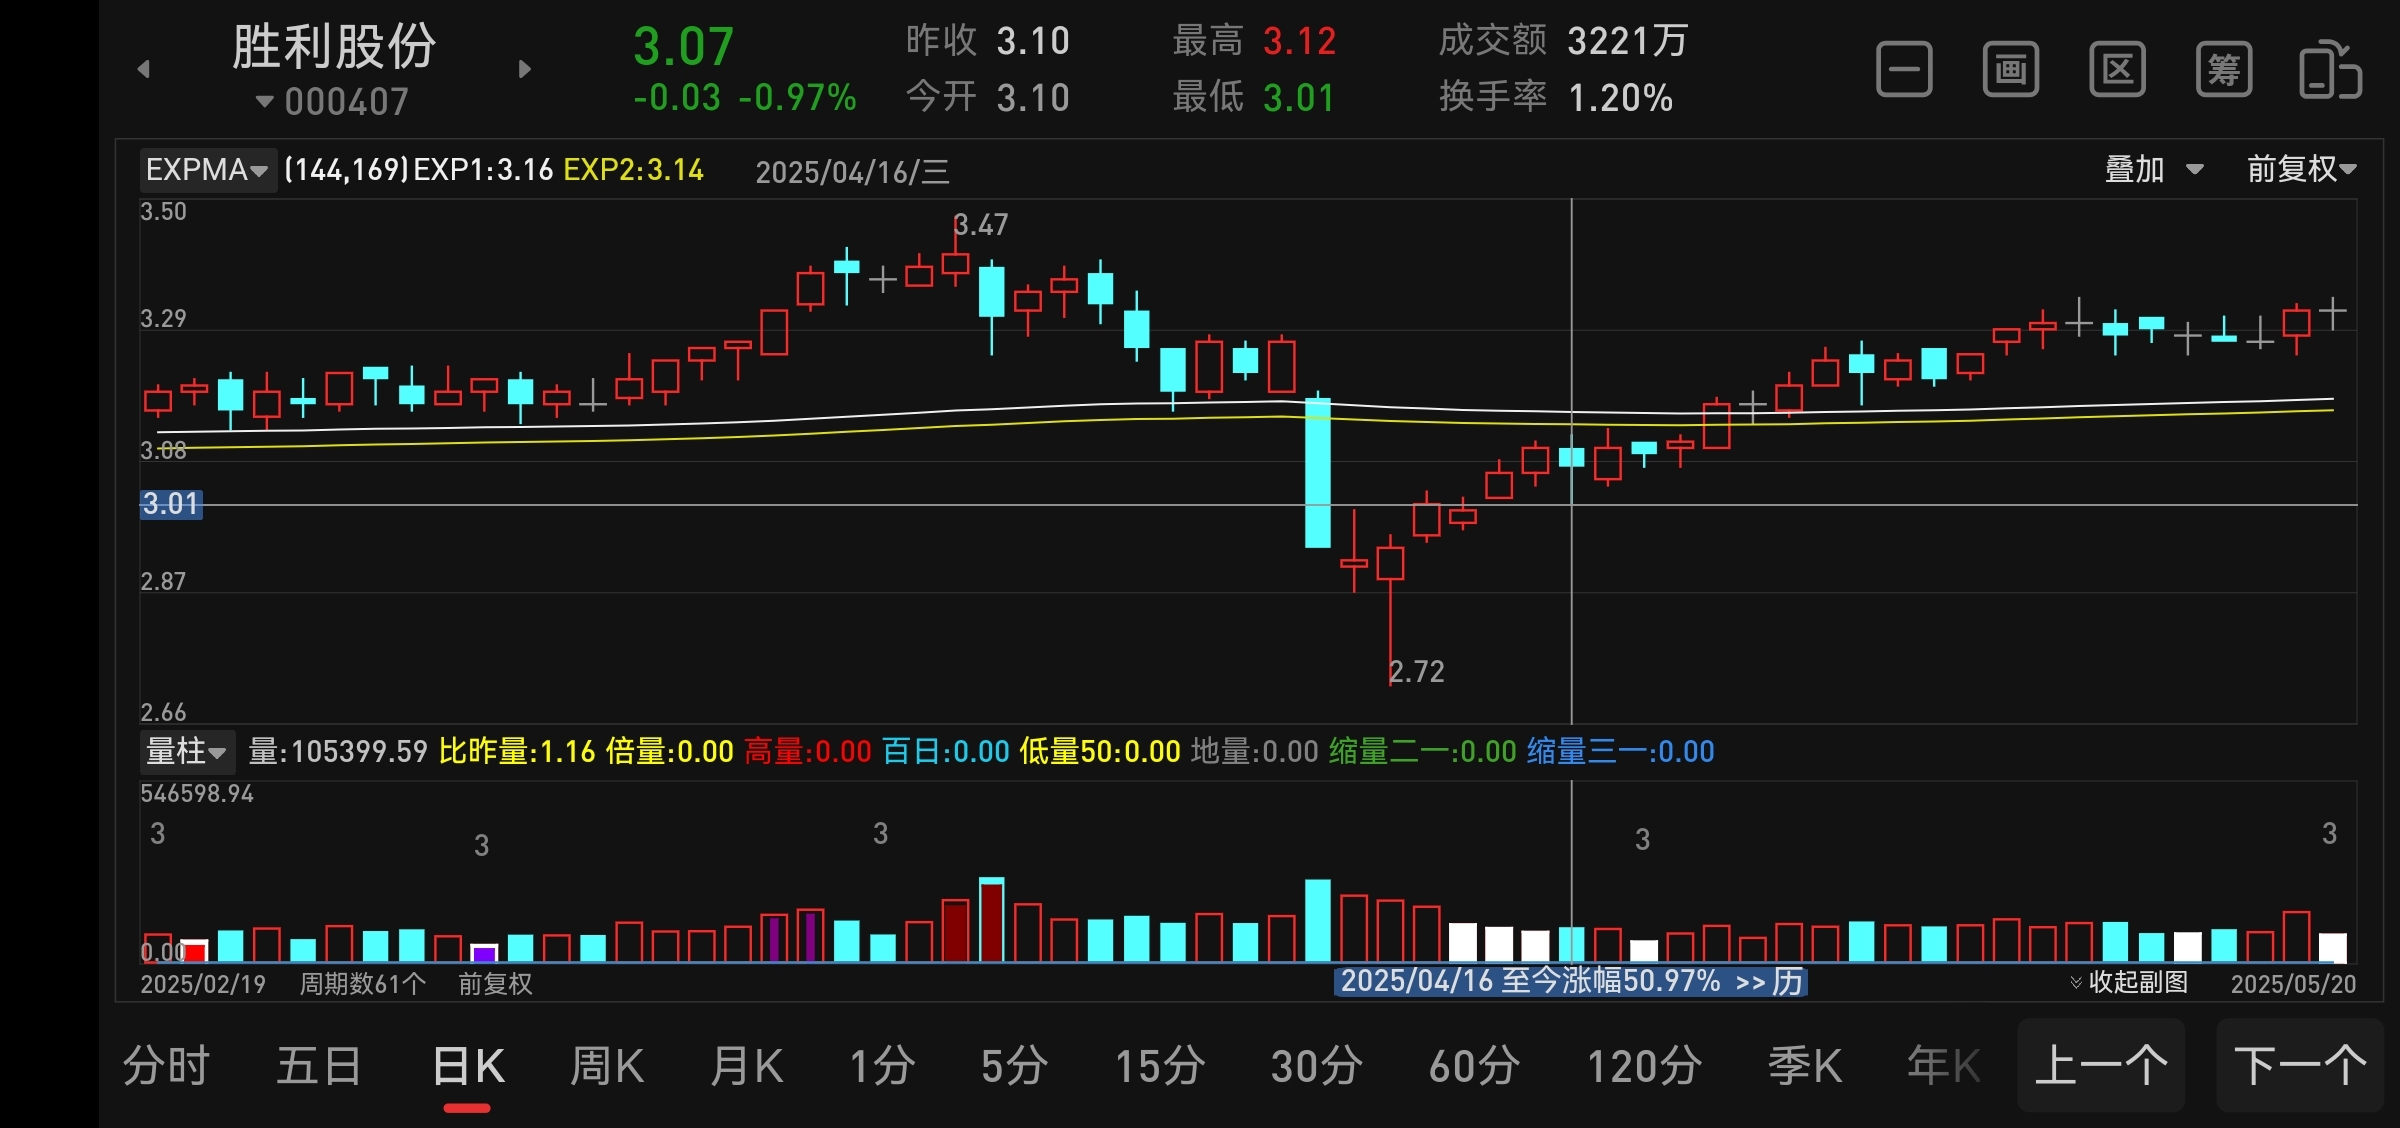Go to next stock with right arrow
2400x1128 pixels.
tap(525, 69)
